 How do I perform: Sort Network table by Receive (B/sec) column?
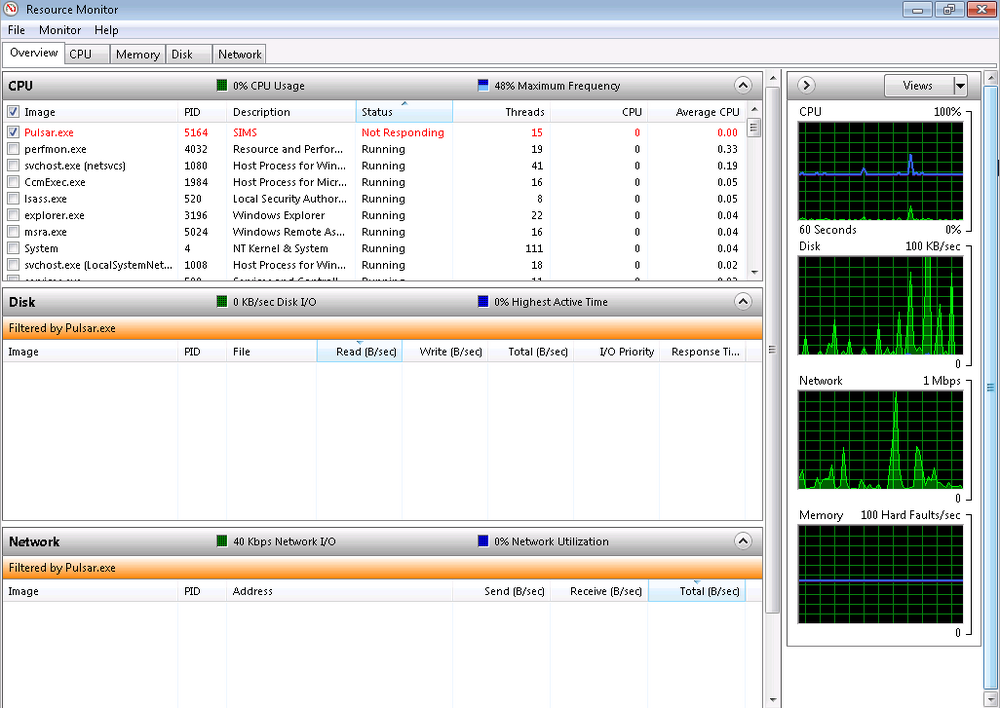coord(599,591)
